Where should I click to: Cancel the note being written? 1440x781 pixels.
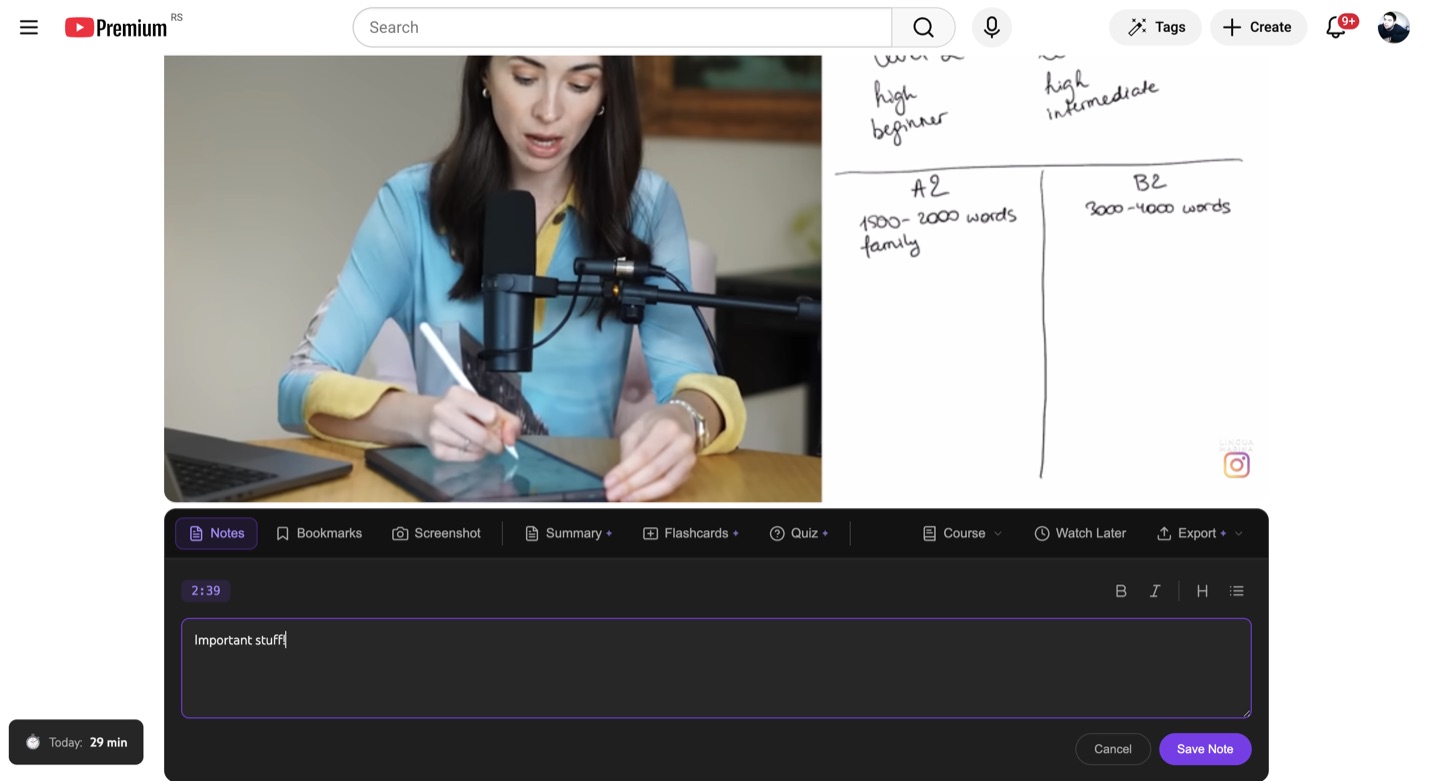pos(1112,748)
